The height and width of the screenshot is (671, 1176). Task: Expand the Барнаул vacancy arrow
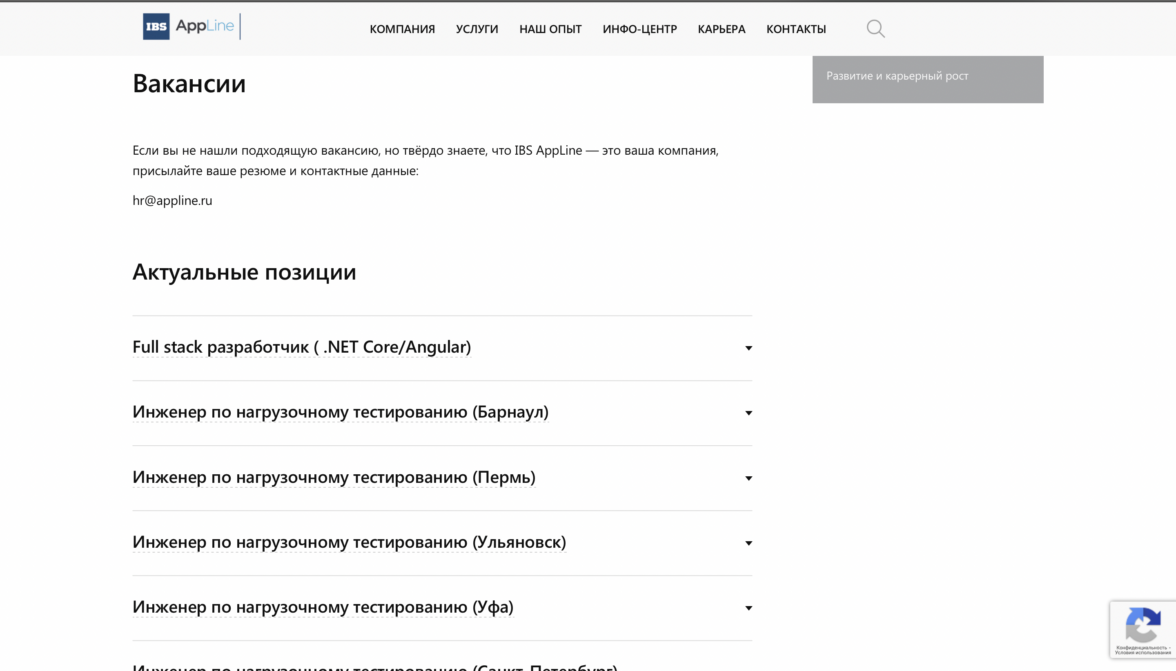(748, 413)
